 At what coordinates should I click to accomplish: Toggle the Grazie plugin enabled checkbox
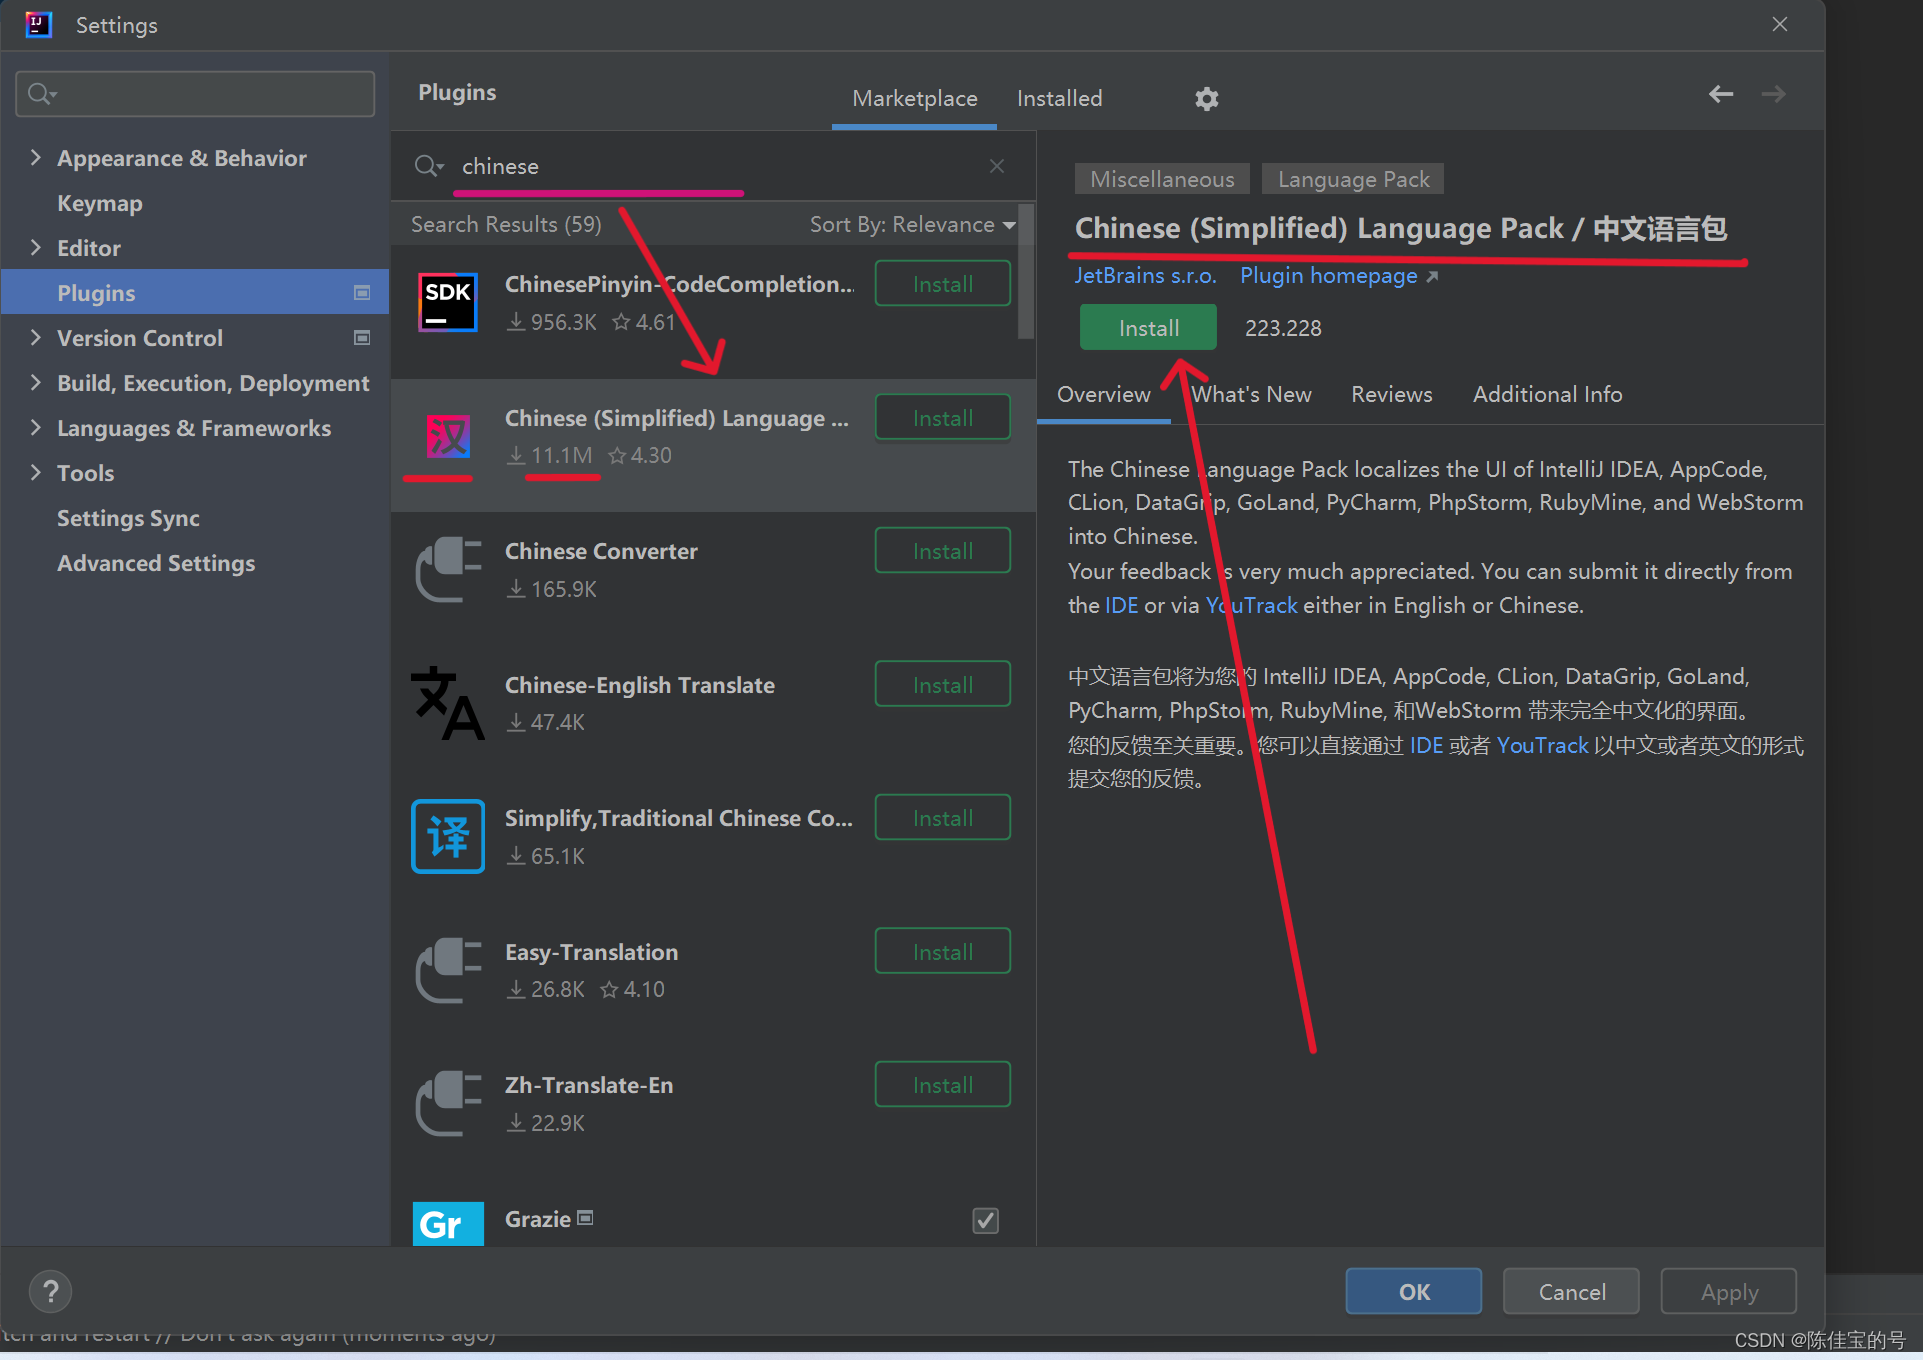(985, 1220)
